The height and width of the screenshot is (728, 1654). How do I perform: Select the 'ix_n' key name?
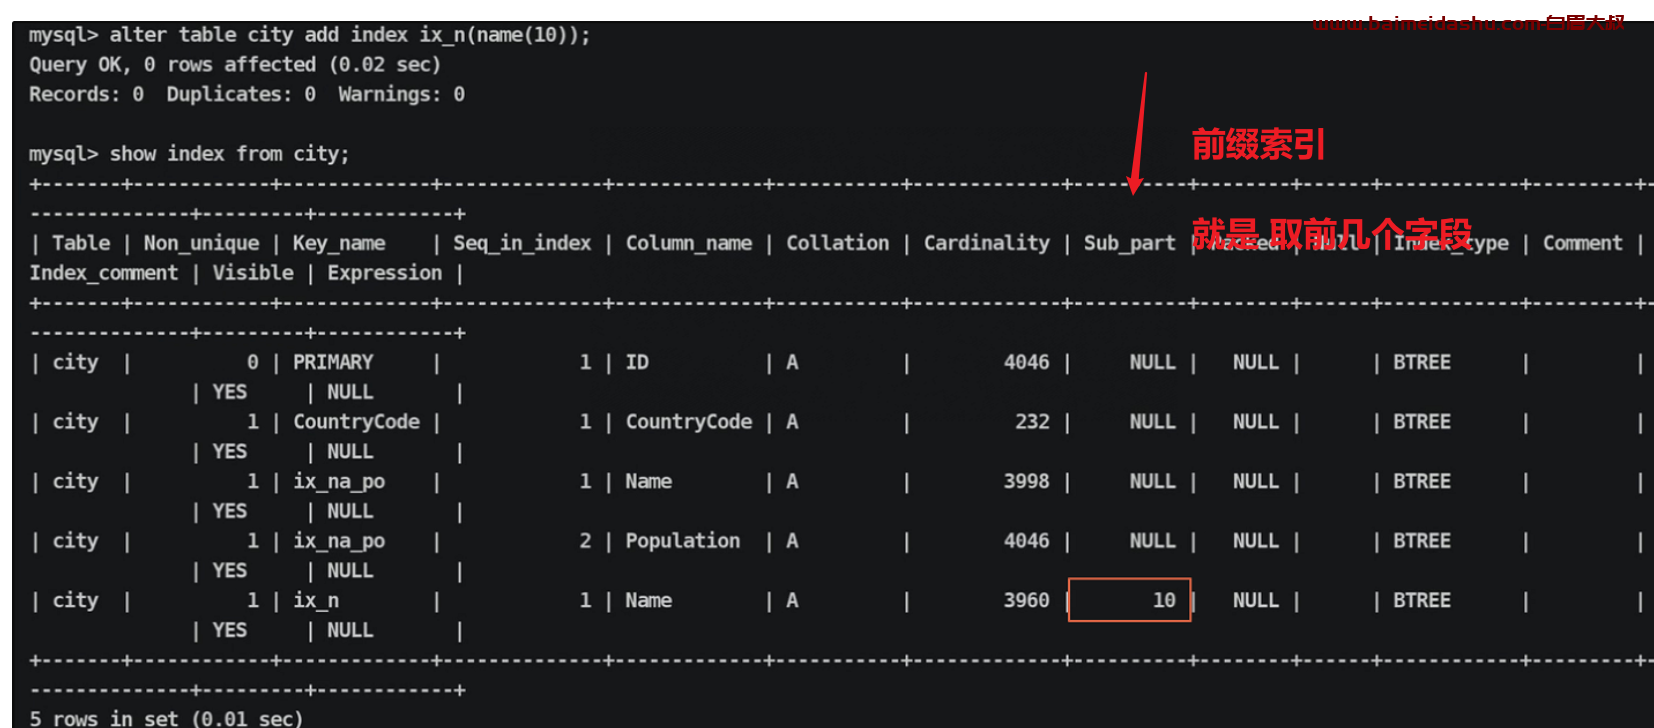(316, 601)
